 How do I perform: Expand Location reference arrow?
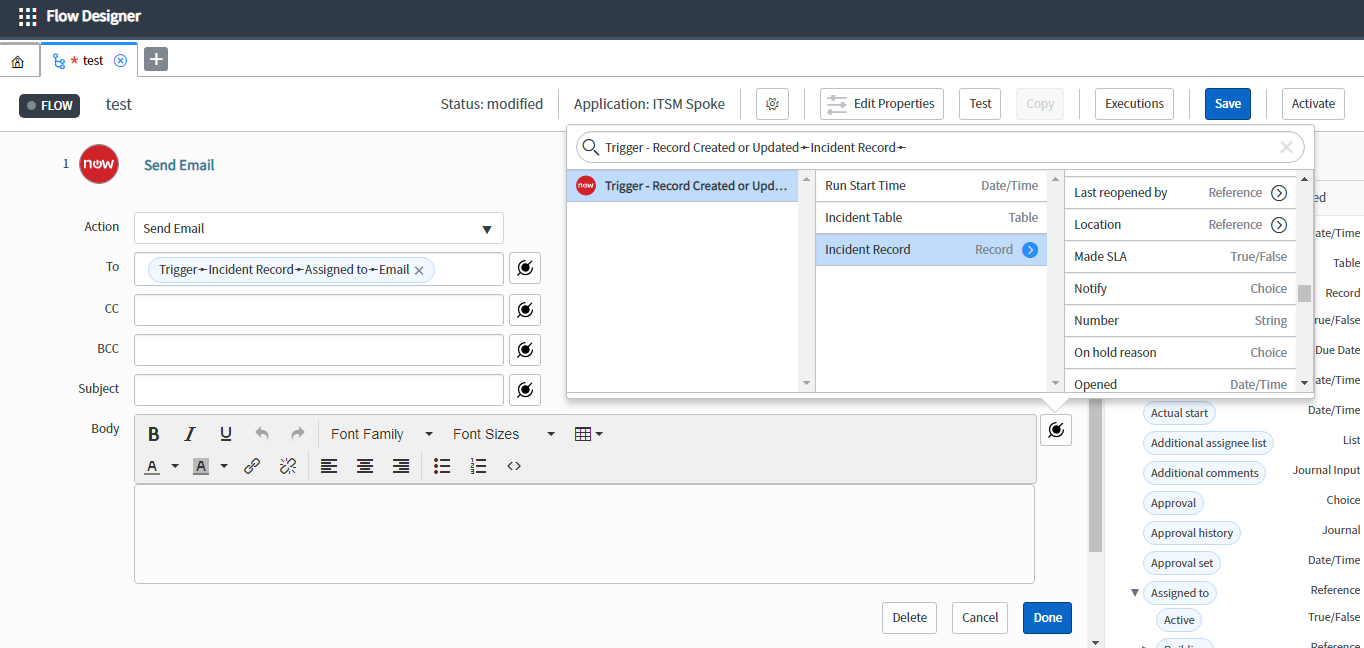1279,225
